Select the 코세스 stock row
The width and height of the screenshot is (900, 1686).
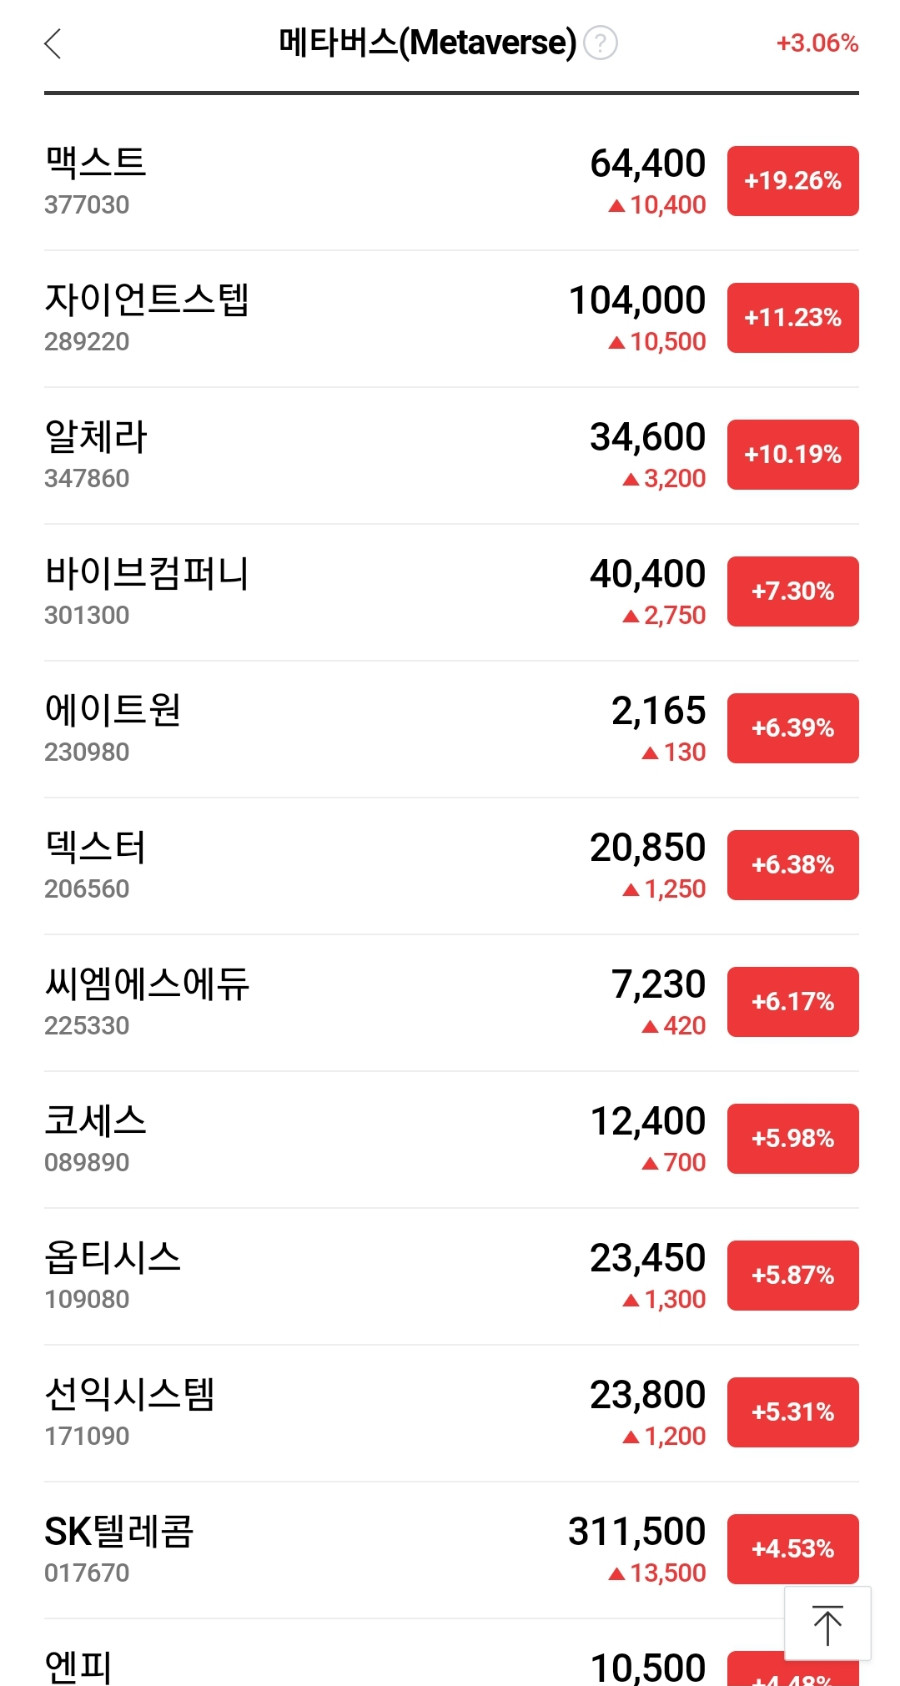pos(451,1140)
